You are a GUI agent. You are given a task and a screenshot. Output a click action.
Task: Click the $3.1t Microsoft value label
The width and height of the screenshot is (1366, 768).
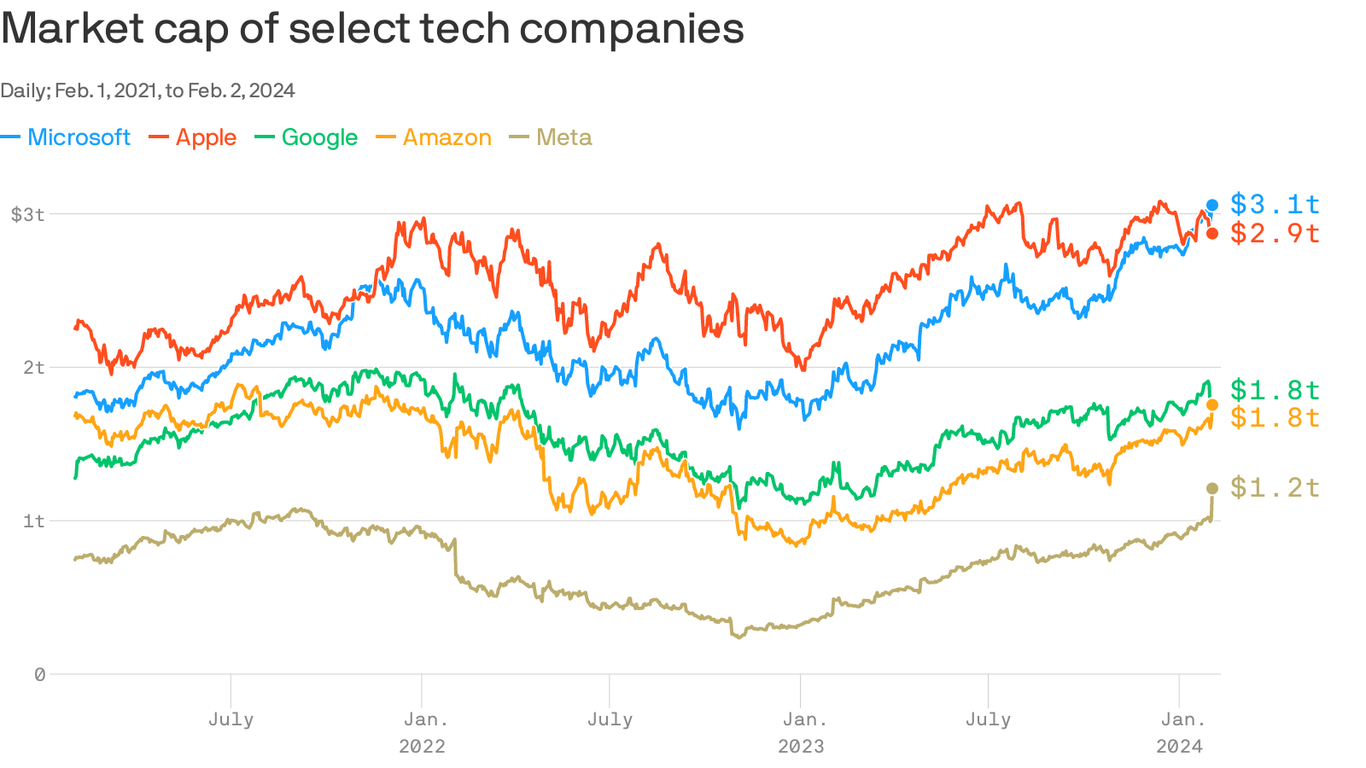(1275, 205)
